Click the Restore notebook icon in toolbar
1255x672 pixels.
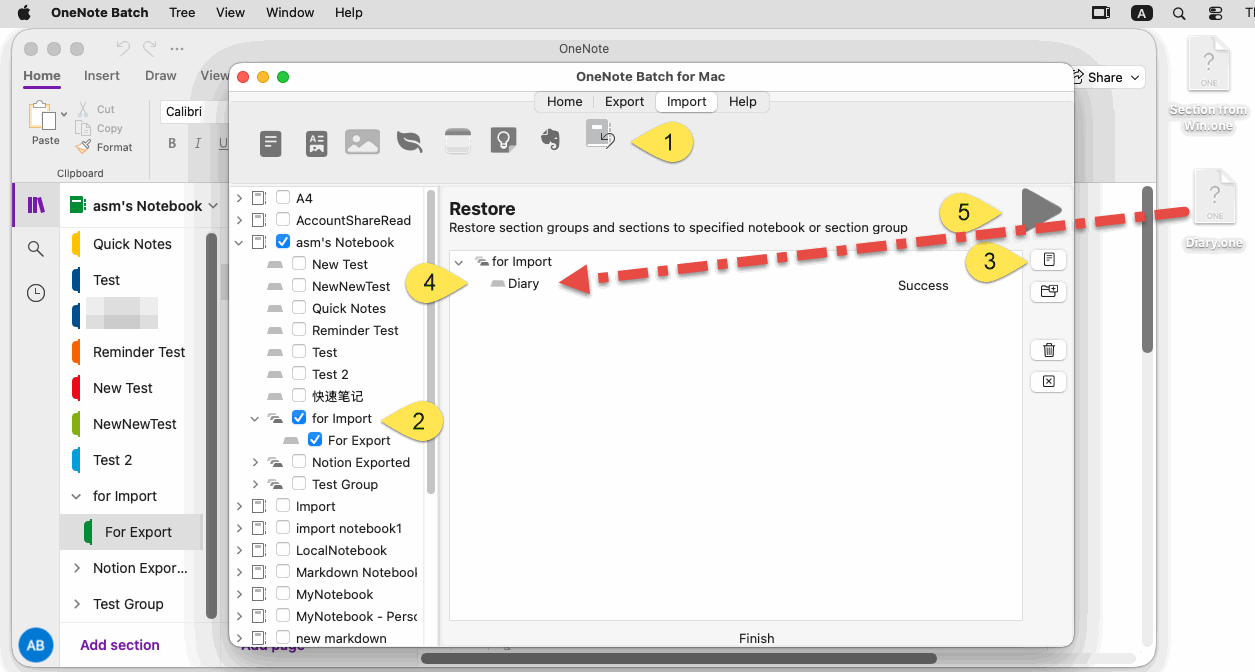pos(600,136)
